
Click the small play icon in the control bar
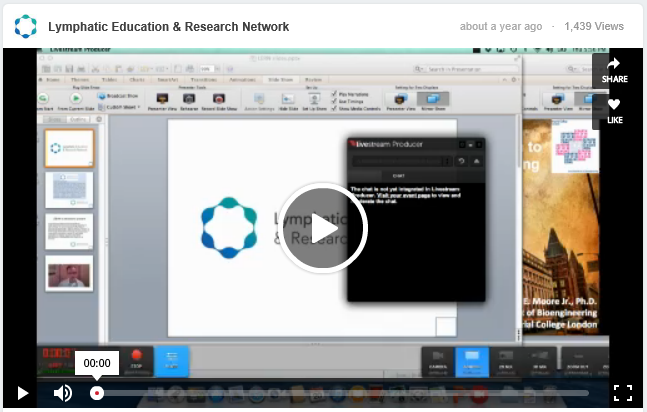[x=23, y=393]
